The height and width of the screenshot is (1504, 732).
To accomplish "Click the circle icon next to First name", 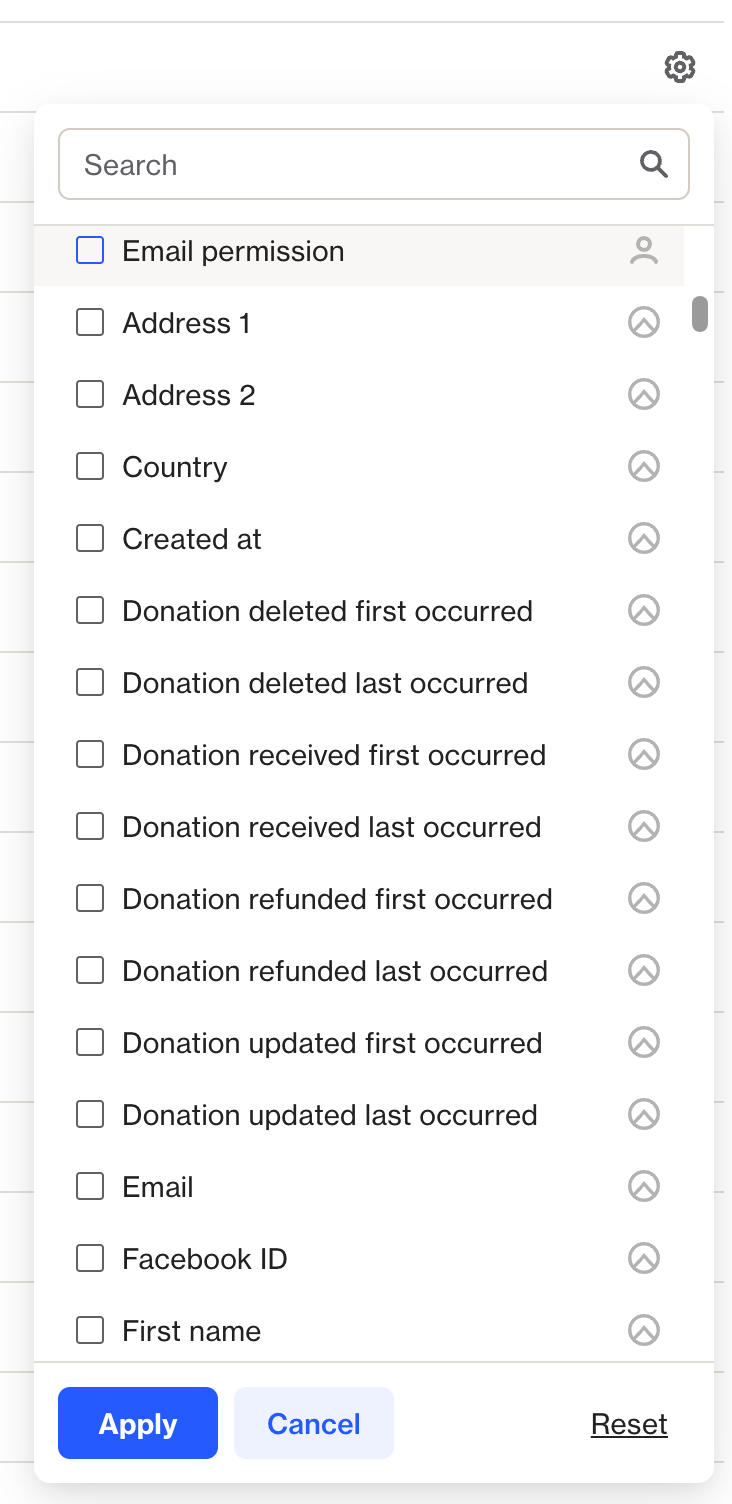I will click(644, 1331).
